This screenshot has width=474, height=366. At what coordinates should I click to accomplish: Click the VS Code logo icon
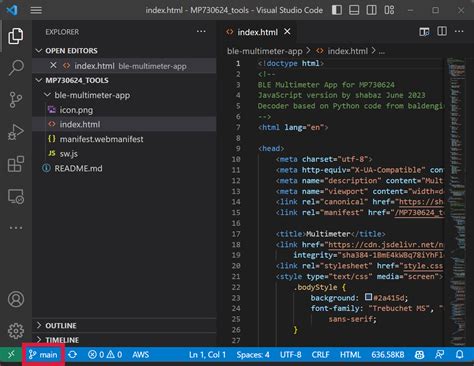(x=12, y=10)
